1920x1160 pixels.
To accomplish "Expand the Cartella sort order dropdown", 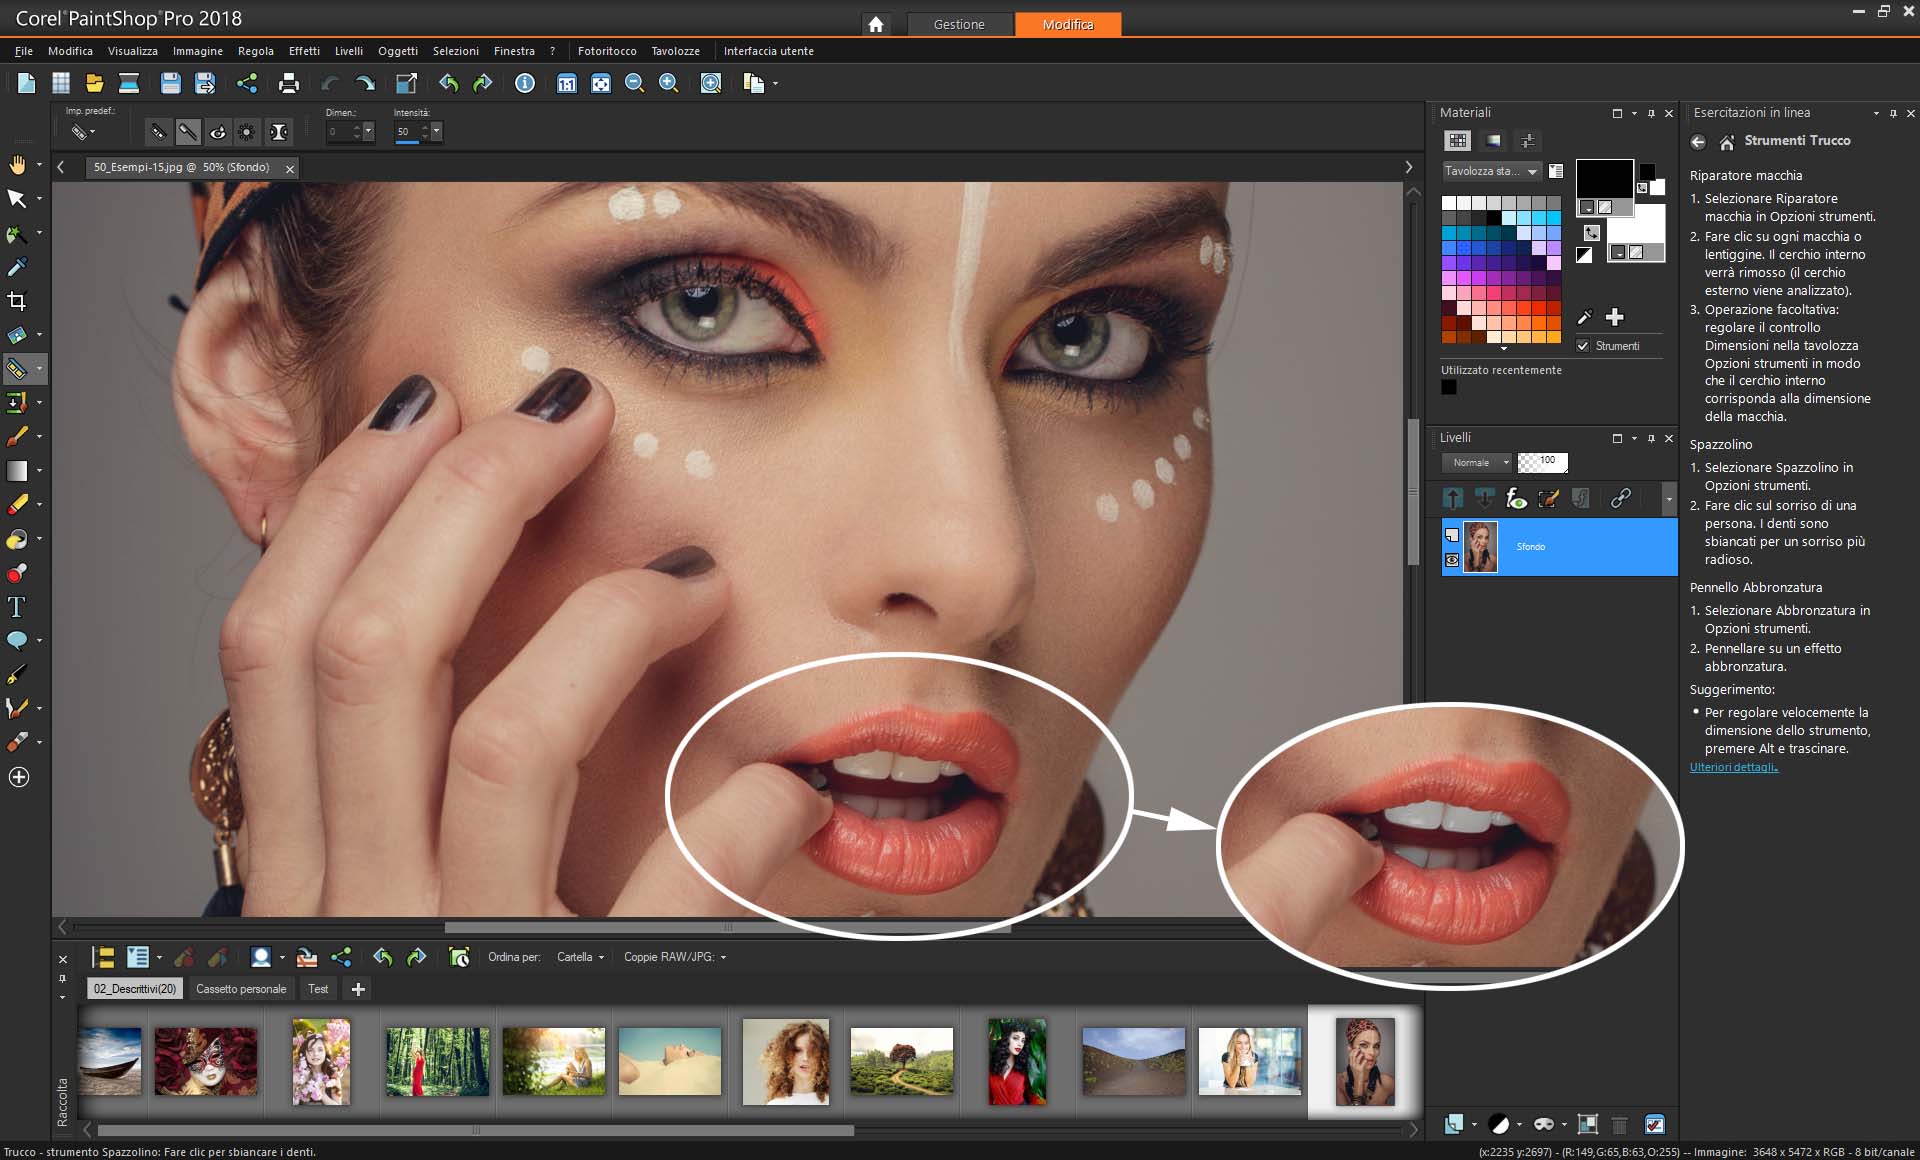I will [580, 957].
